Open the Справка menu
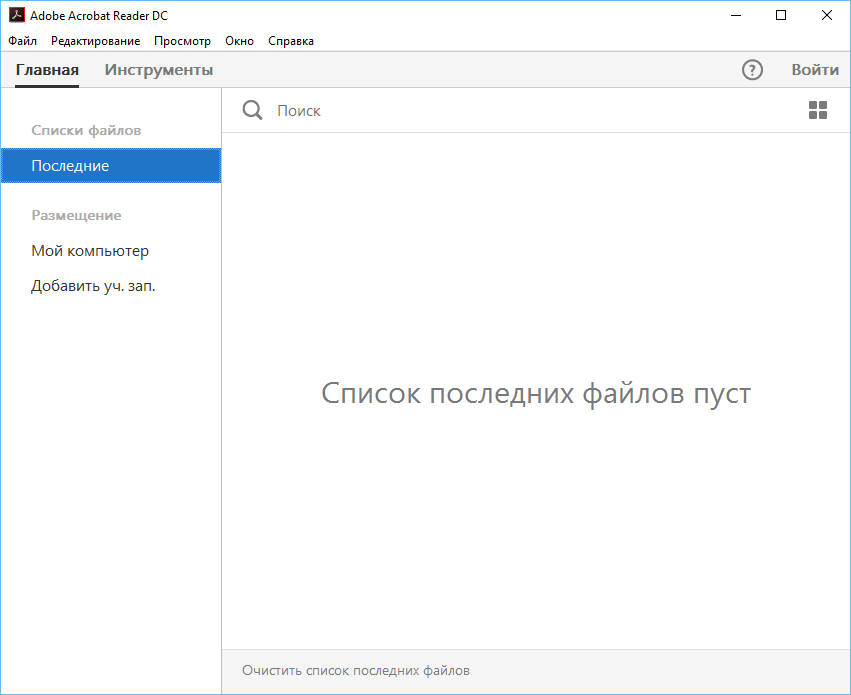The image size is (851, 695). coord(290,41)
